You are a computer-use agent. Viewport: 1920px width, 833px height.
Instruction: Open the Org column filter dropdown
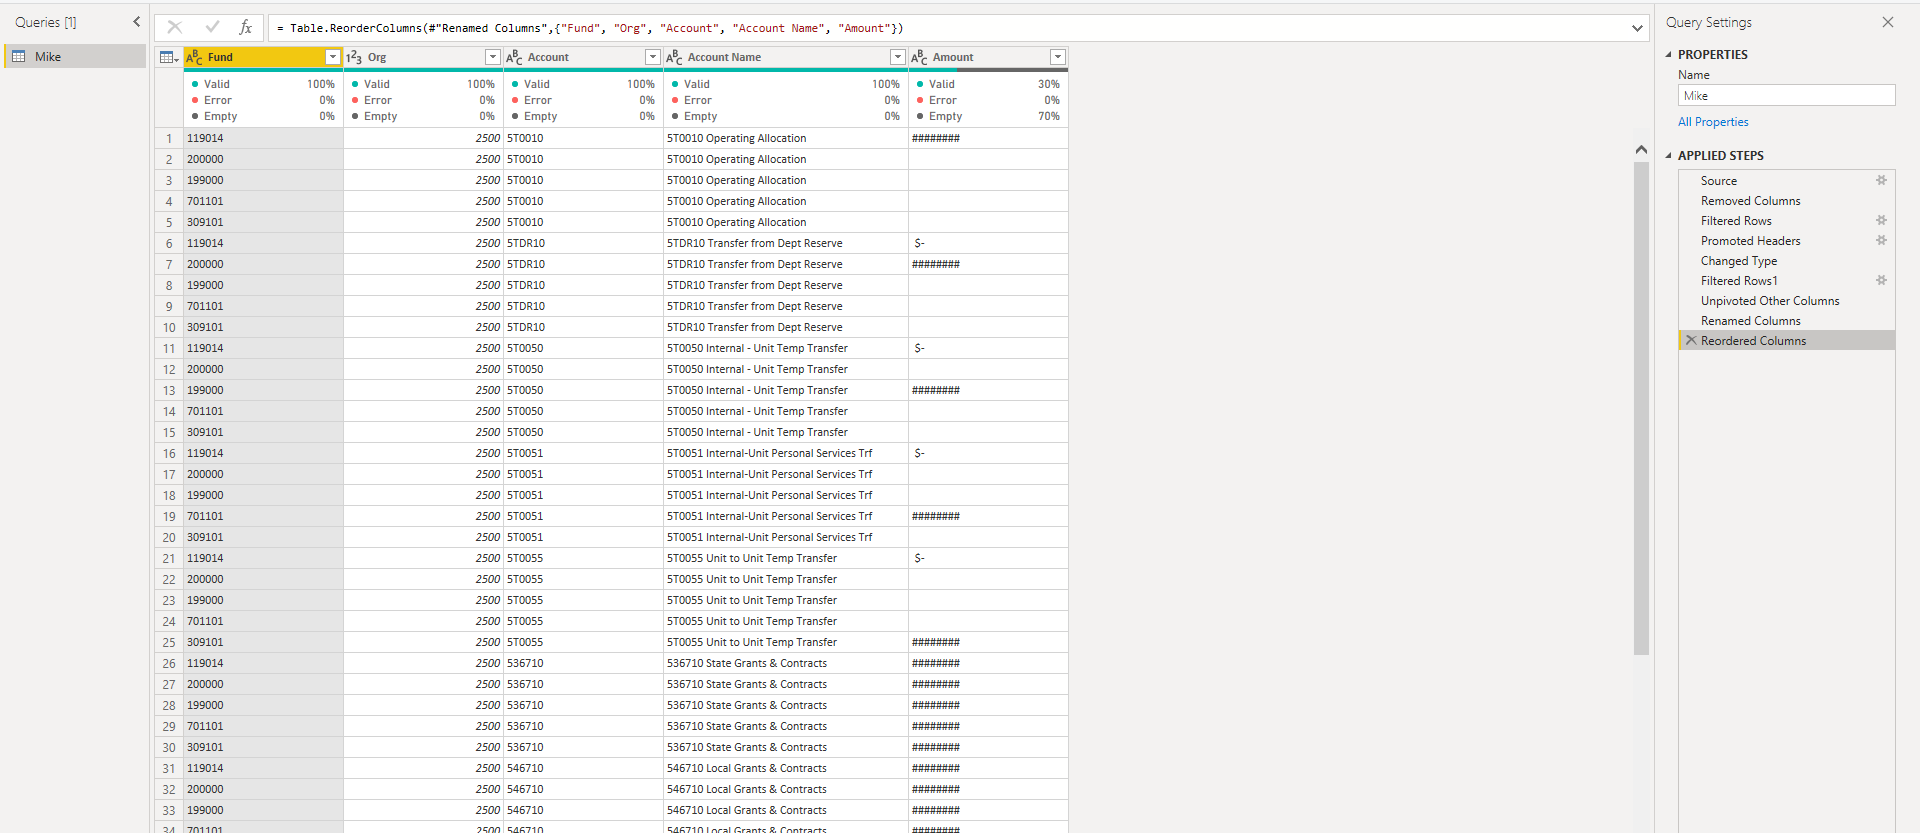point(492,57)
